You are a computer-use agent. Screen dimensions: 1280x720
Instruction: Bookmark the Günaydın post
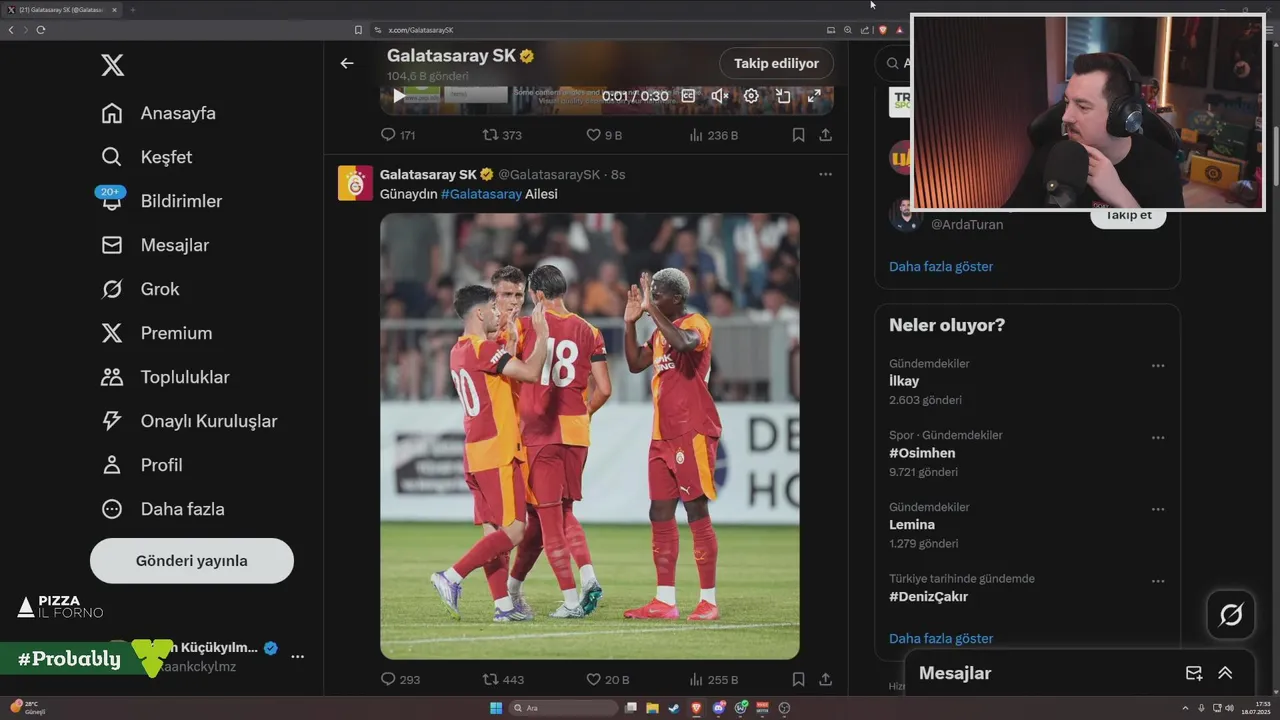pos(798,679)
